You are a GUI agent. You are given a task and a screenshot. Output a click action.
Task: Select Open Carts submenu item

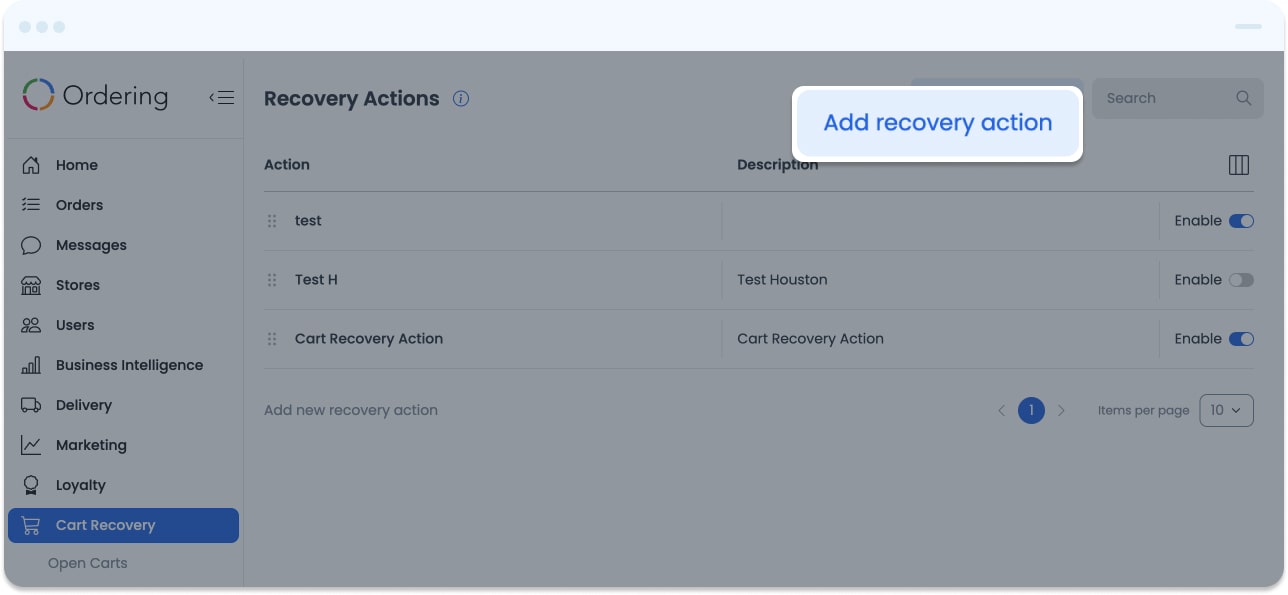[x=88, y=563]
